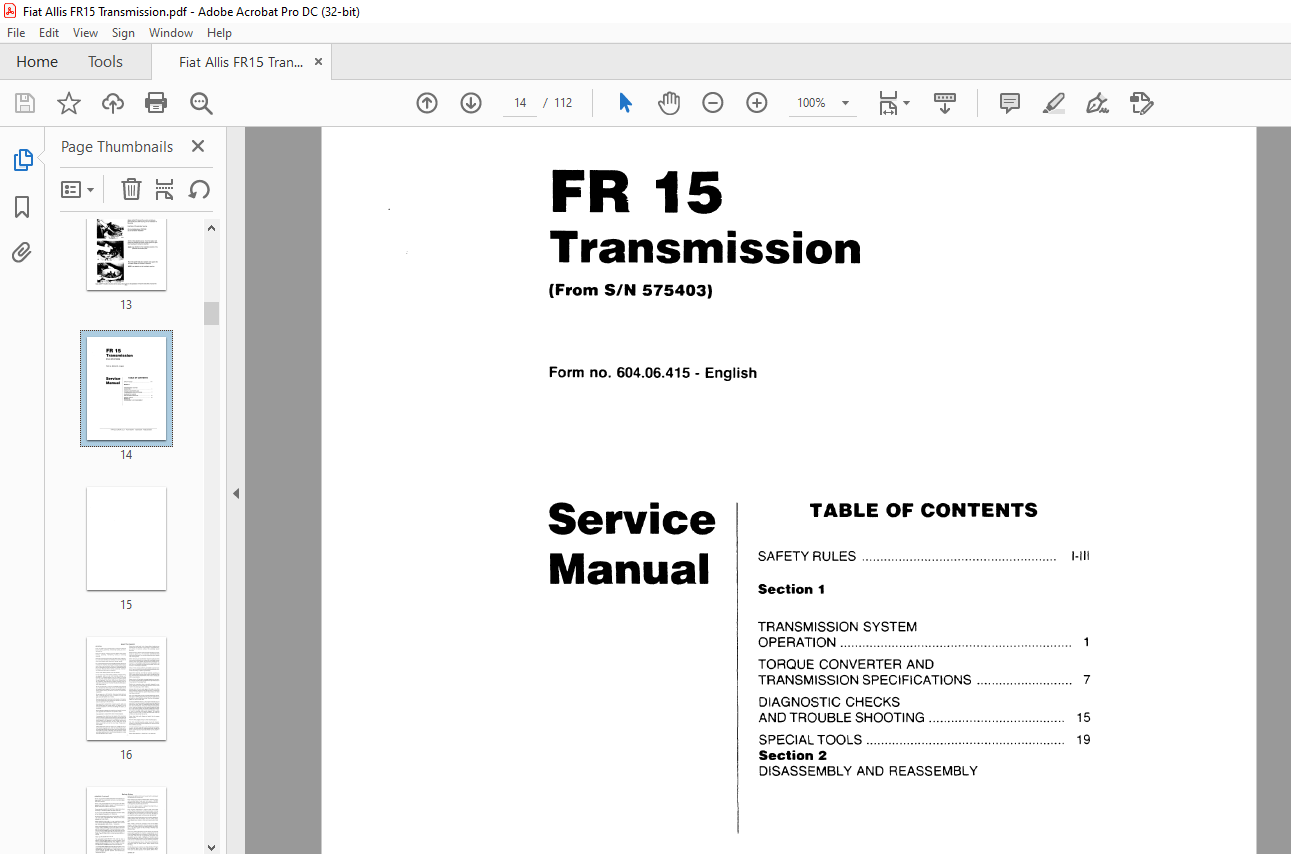The image size is (1291, 854).
Task: Open the File menu
Action: (16, 33)
